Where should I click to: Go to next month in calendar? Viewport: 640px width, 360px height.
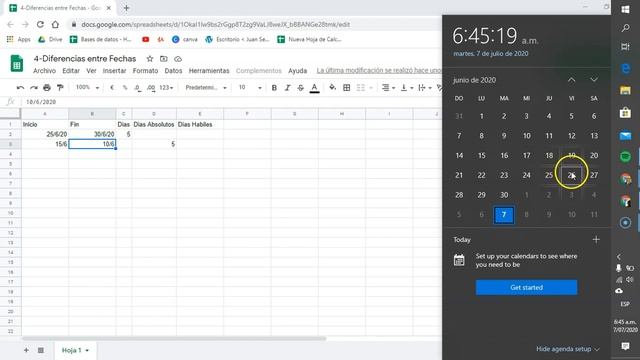tap(594, 80)
